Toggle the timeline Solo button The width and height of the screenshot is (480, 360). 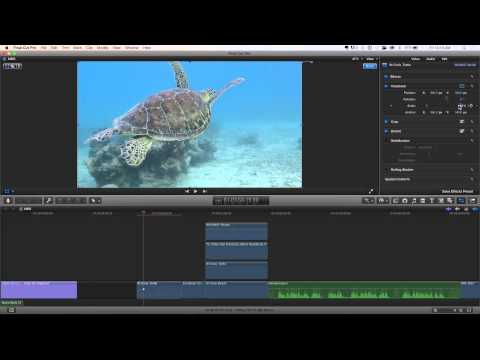tap(466, 209)
